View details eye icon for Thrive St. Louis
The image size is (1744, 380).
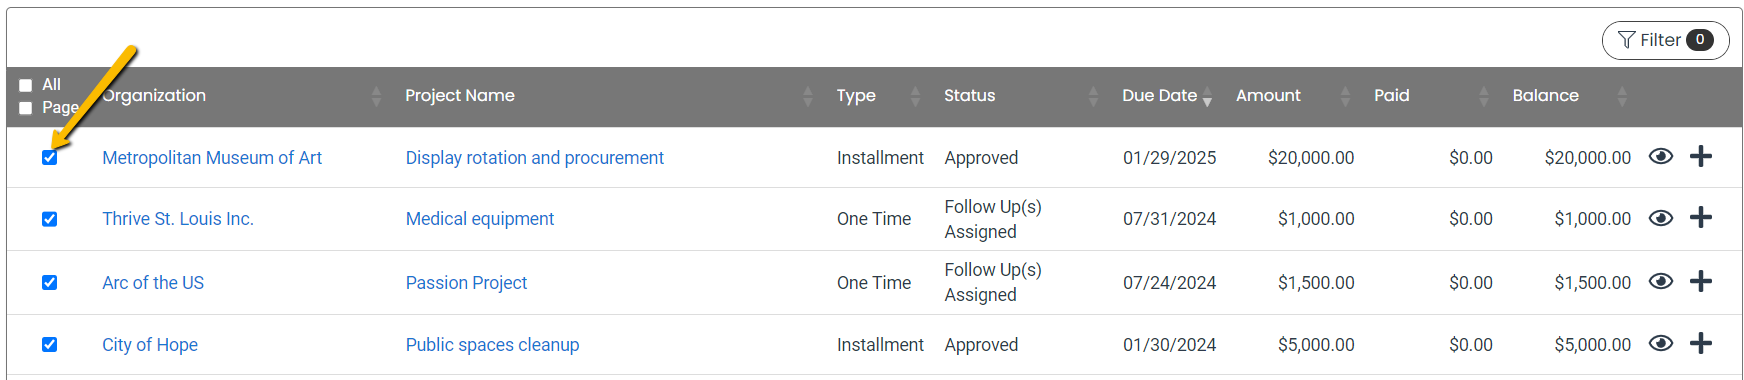[1660, 218]
